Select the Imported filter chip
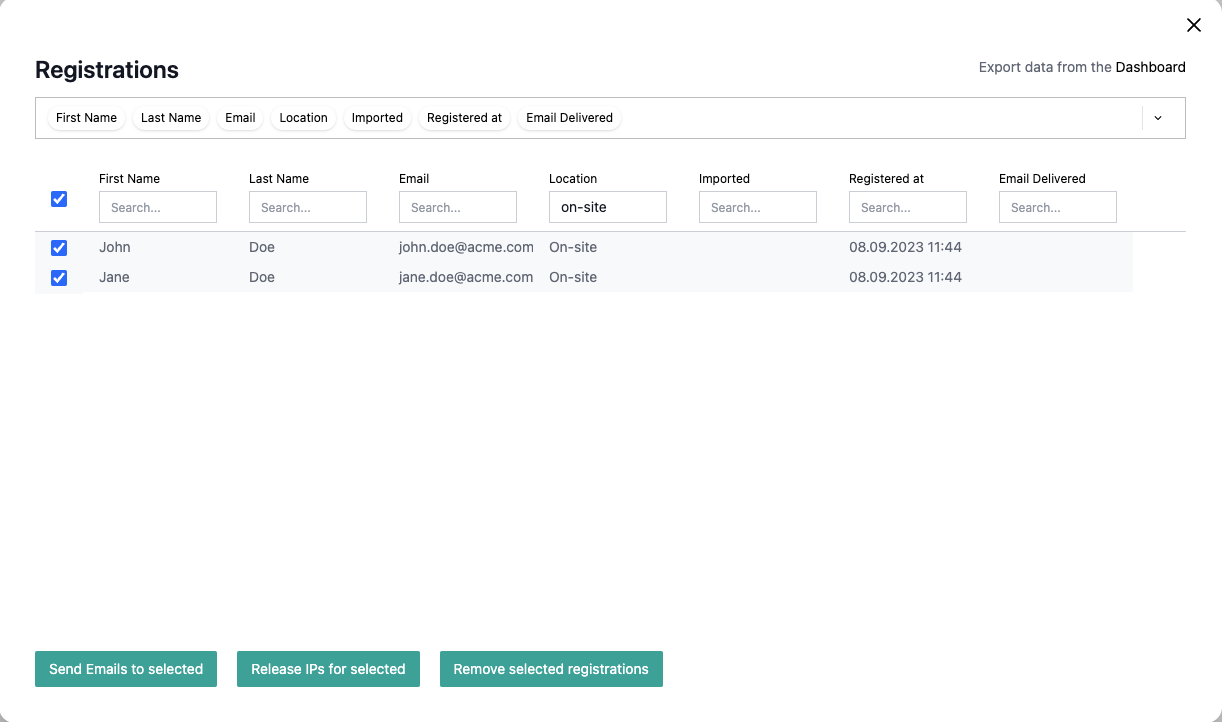The image size is (1222, 722). 377,117
